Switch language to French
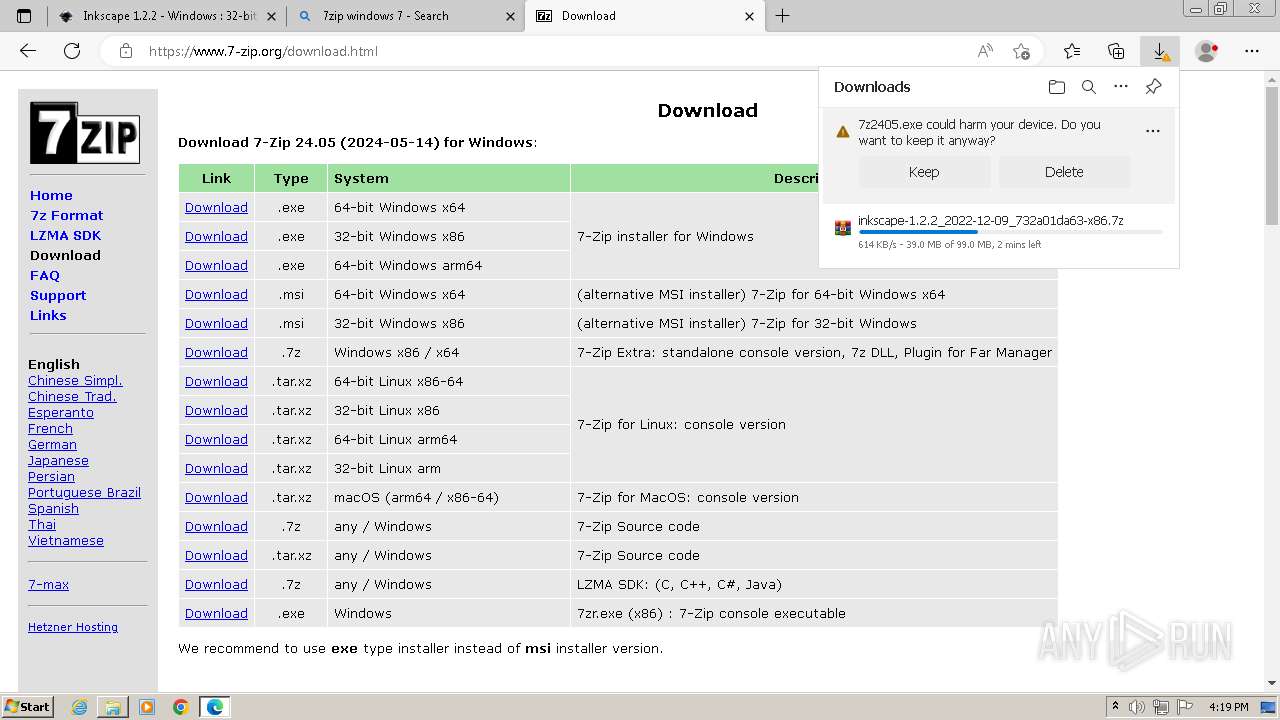The height and width of the screenshot is (720, 1280). pyautogui.click(x=50, y=428)
